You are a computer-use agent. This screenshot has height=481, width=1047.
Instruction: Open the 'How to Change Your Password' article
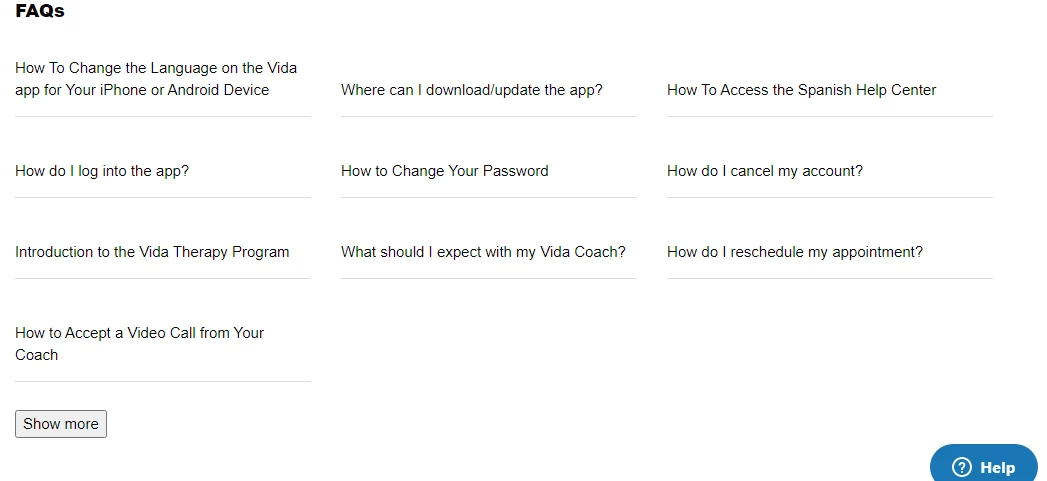click(x=445, y=171)
